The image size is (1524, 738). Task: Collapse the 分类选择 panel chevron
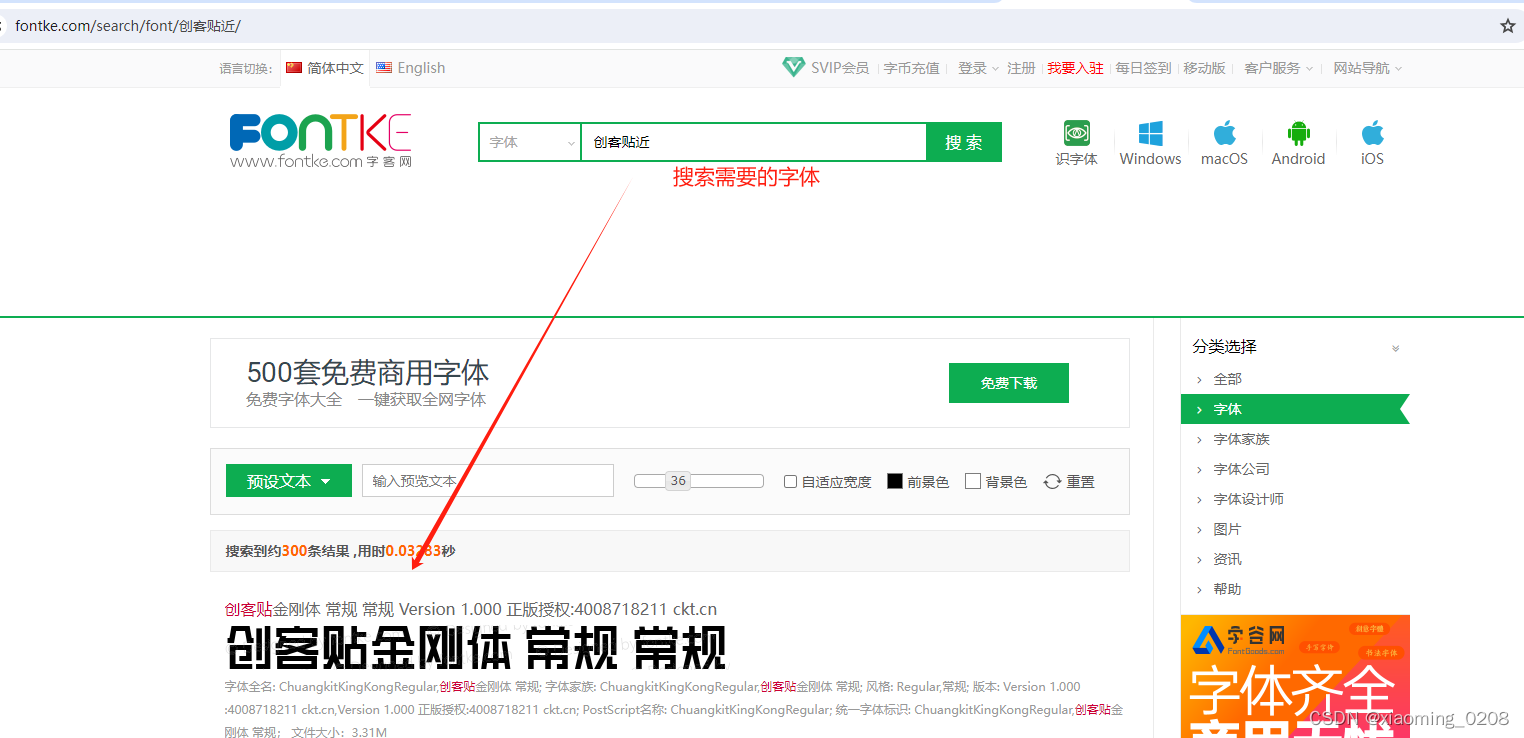(x=1396, y=348)
